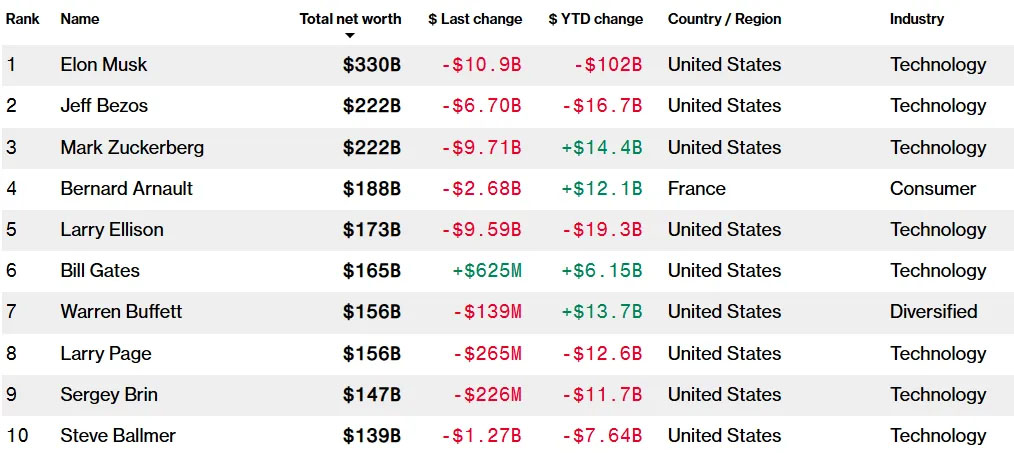Screen dimensions: 1014x453
Task: Select the Industry column header
Action: click(x=917, y=19)
